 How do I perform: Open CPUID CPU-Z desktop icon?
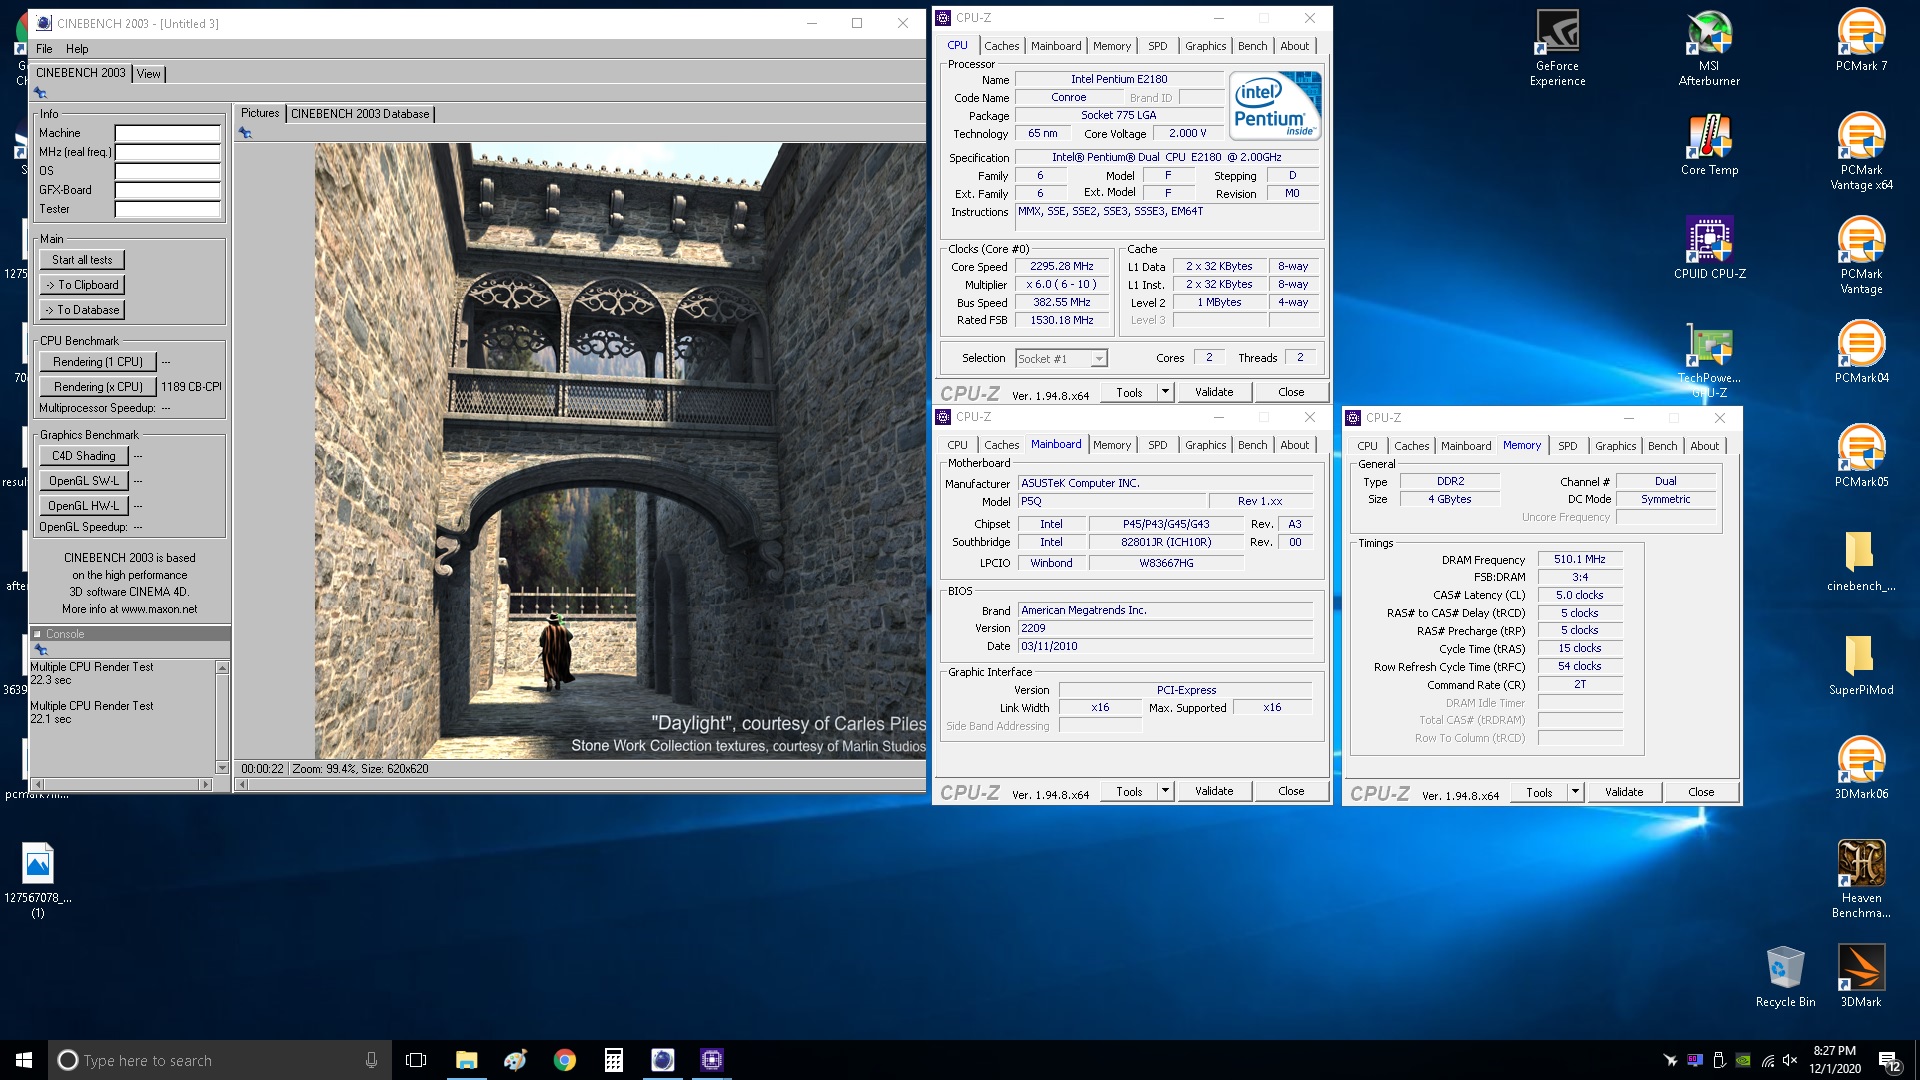[x=1709, y=248]
